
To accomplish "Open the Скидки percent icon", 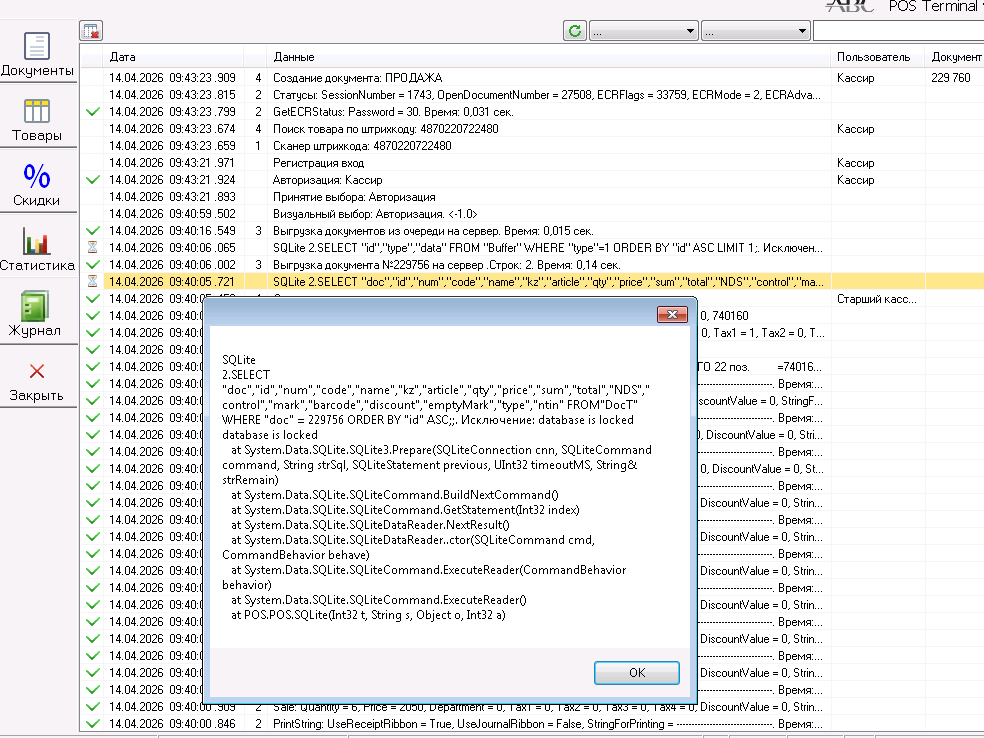I will pos(36,176).
